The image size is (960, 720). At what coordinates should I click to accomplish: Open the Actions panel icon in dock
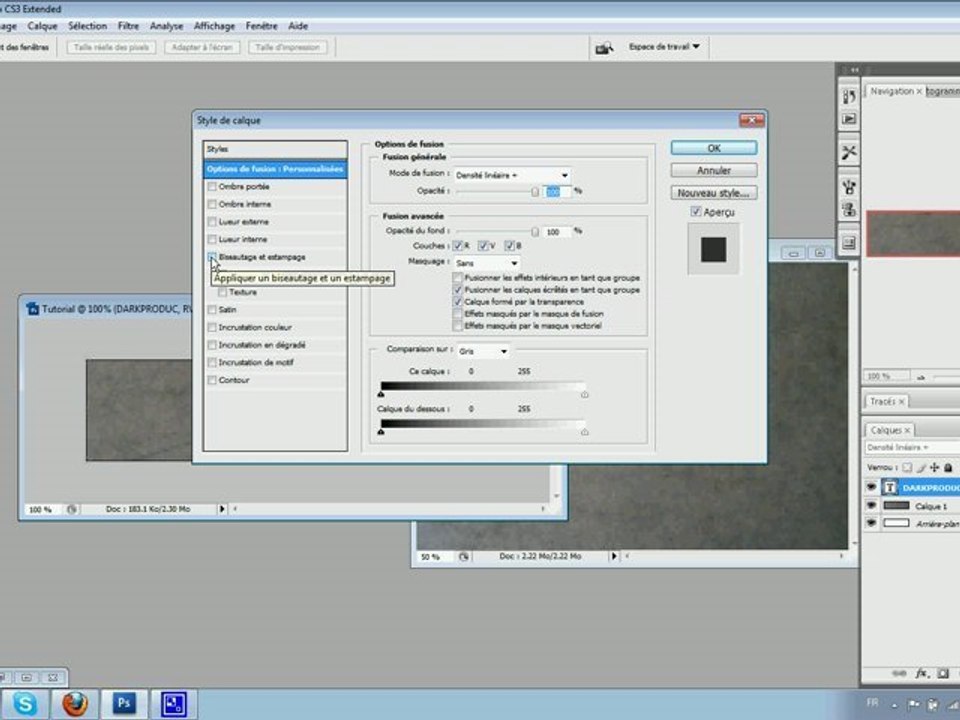(x=849, y=119)
